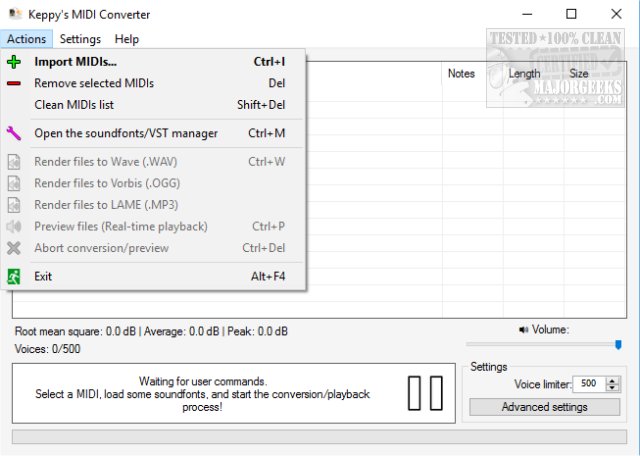Viewport: 640px width, 456px height.
Task: Click the Keppy's MIDI Converter title bar icon
Action: [x=15, y=14]
